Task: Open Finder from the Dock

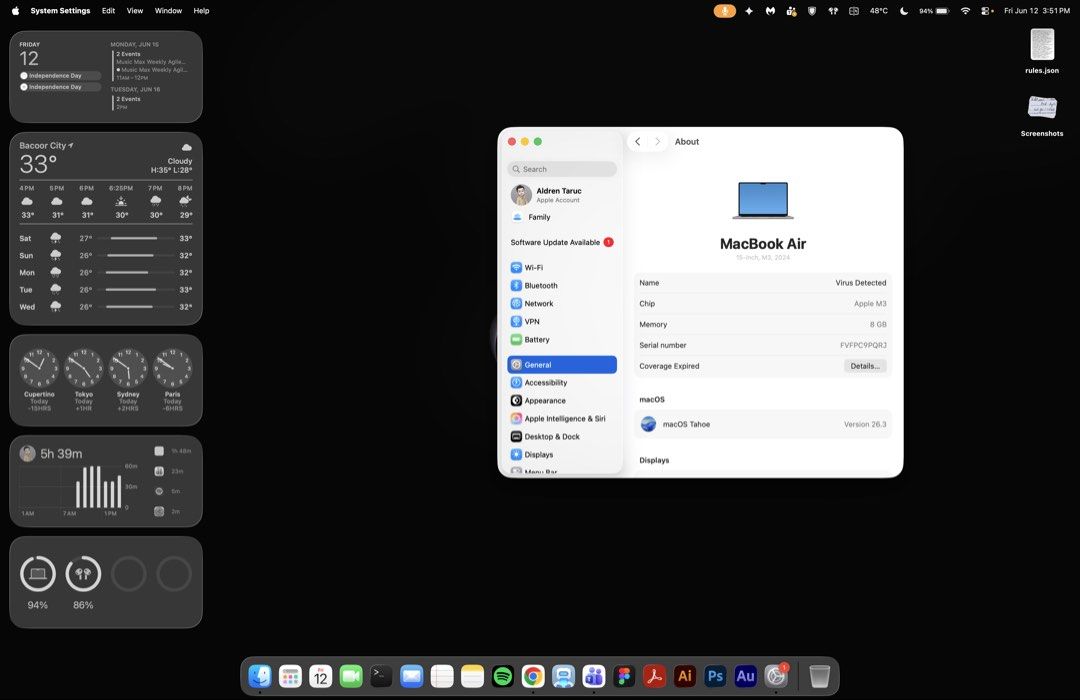Action: [260, 677]
